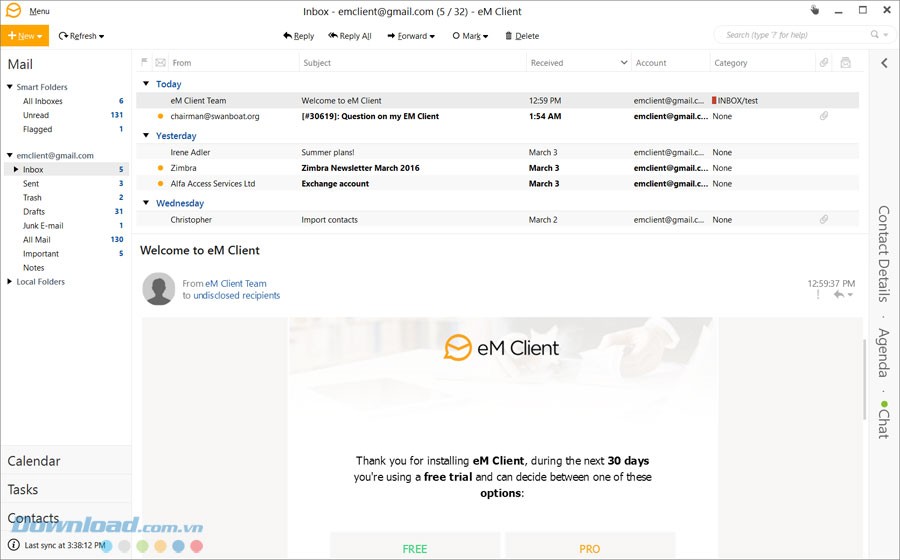
Task: Collapse the Yesterday message group
Action: (146, 135)
